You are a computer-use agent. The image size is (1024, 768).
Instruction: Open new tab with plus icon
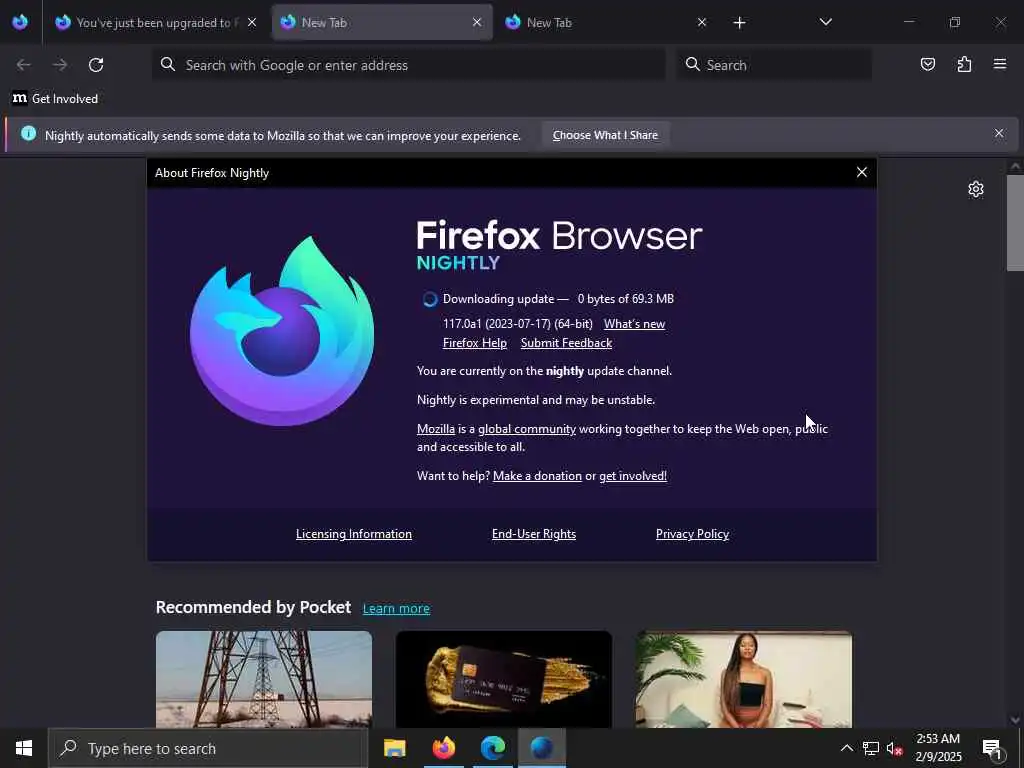click(739, 23)
